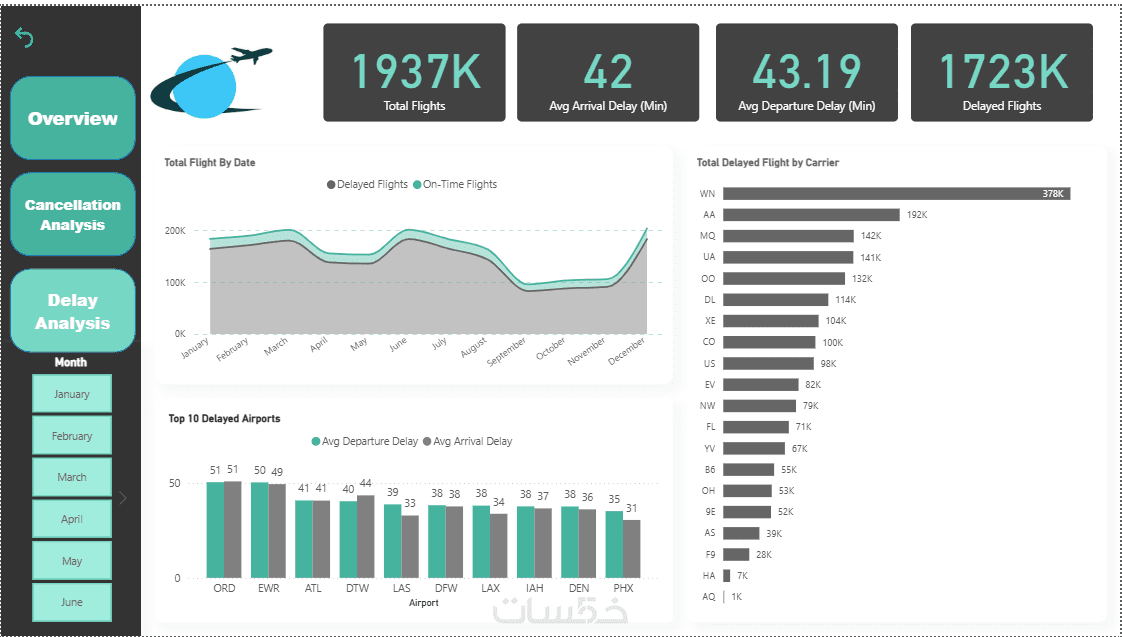Click the Avg Arrival Delay legend dot
Image resolution: width=1122 pixels, height=637 pixels.
pos(427,442)
